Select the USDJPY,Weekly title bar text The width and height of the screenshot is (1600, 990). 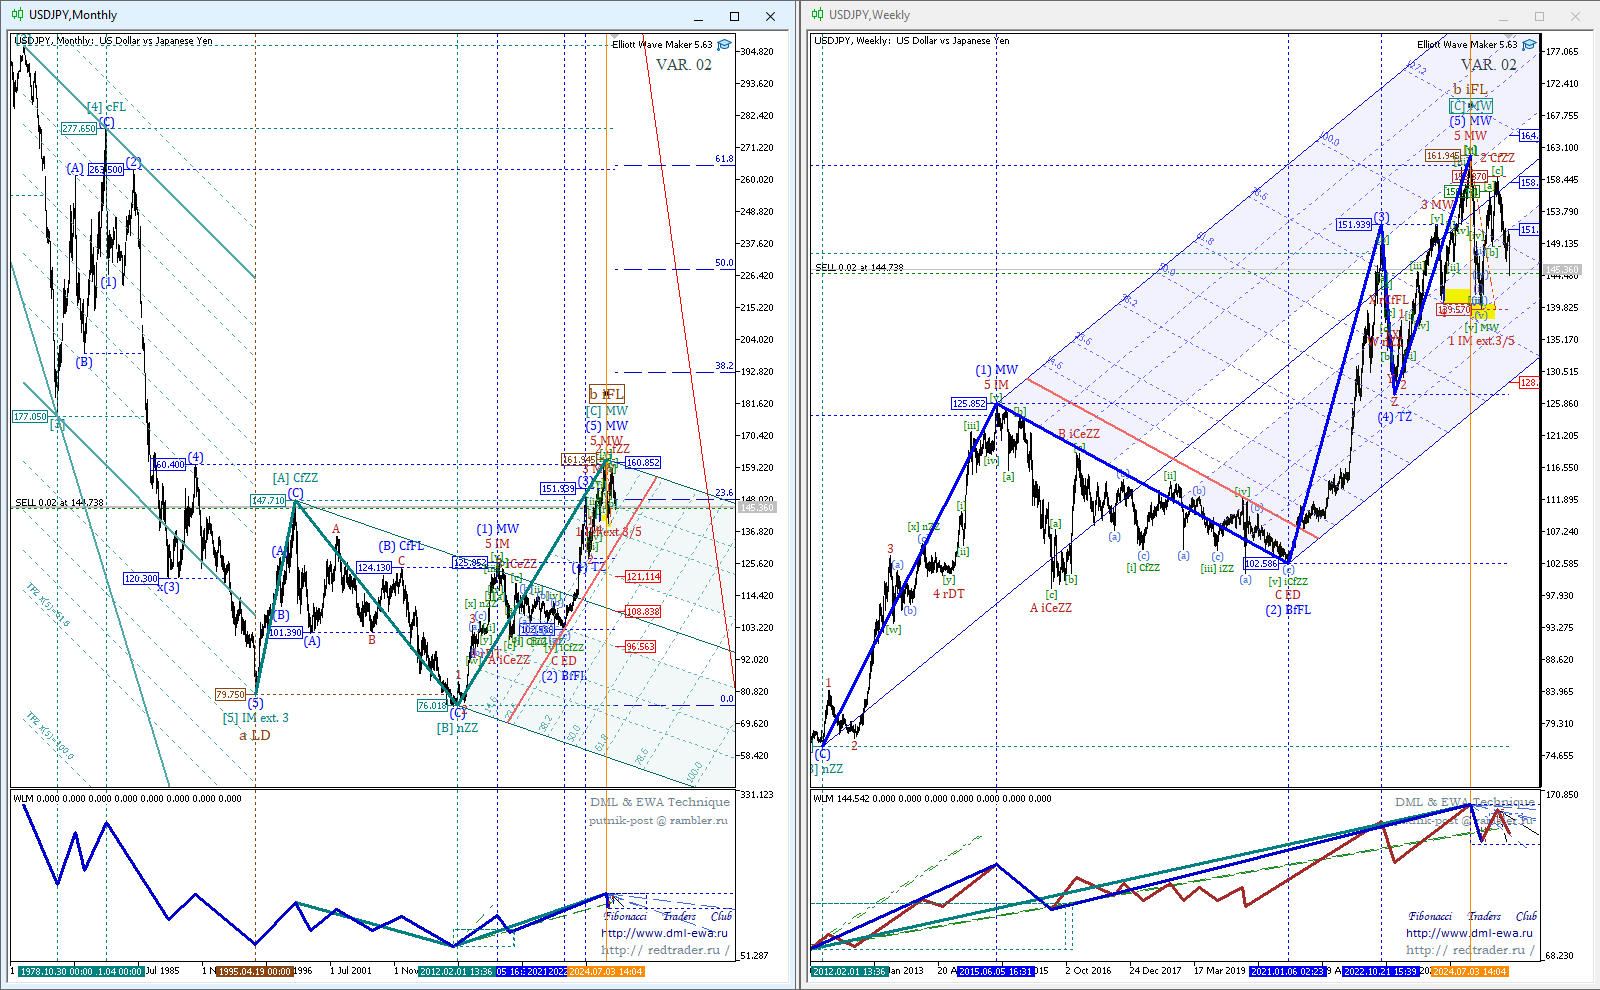click(870, 15)
